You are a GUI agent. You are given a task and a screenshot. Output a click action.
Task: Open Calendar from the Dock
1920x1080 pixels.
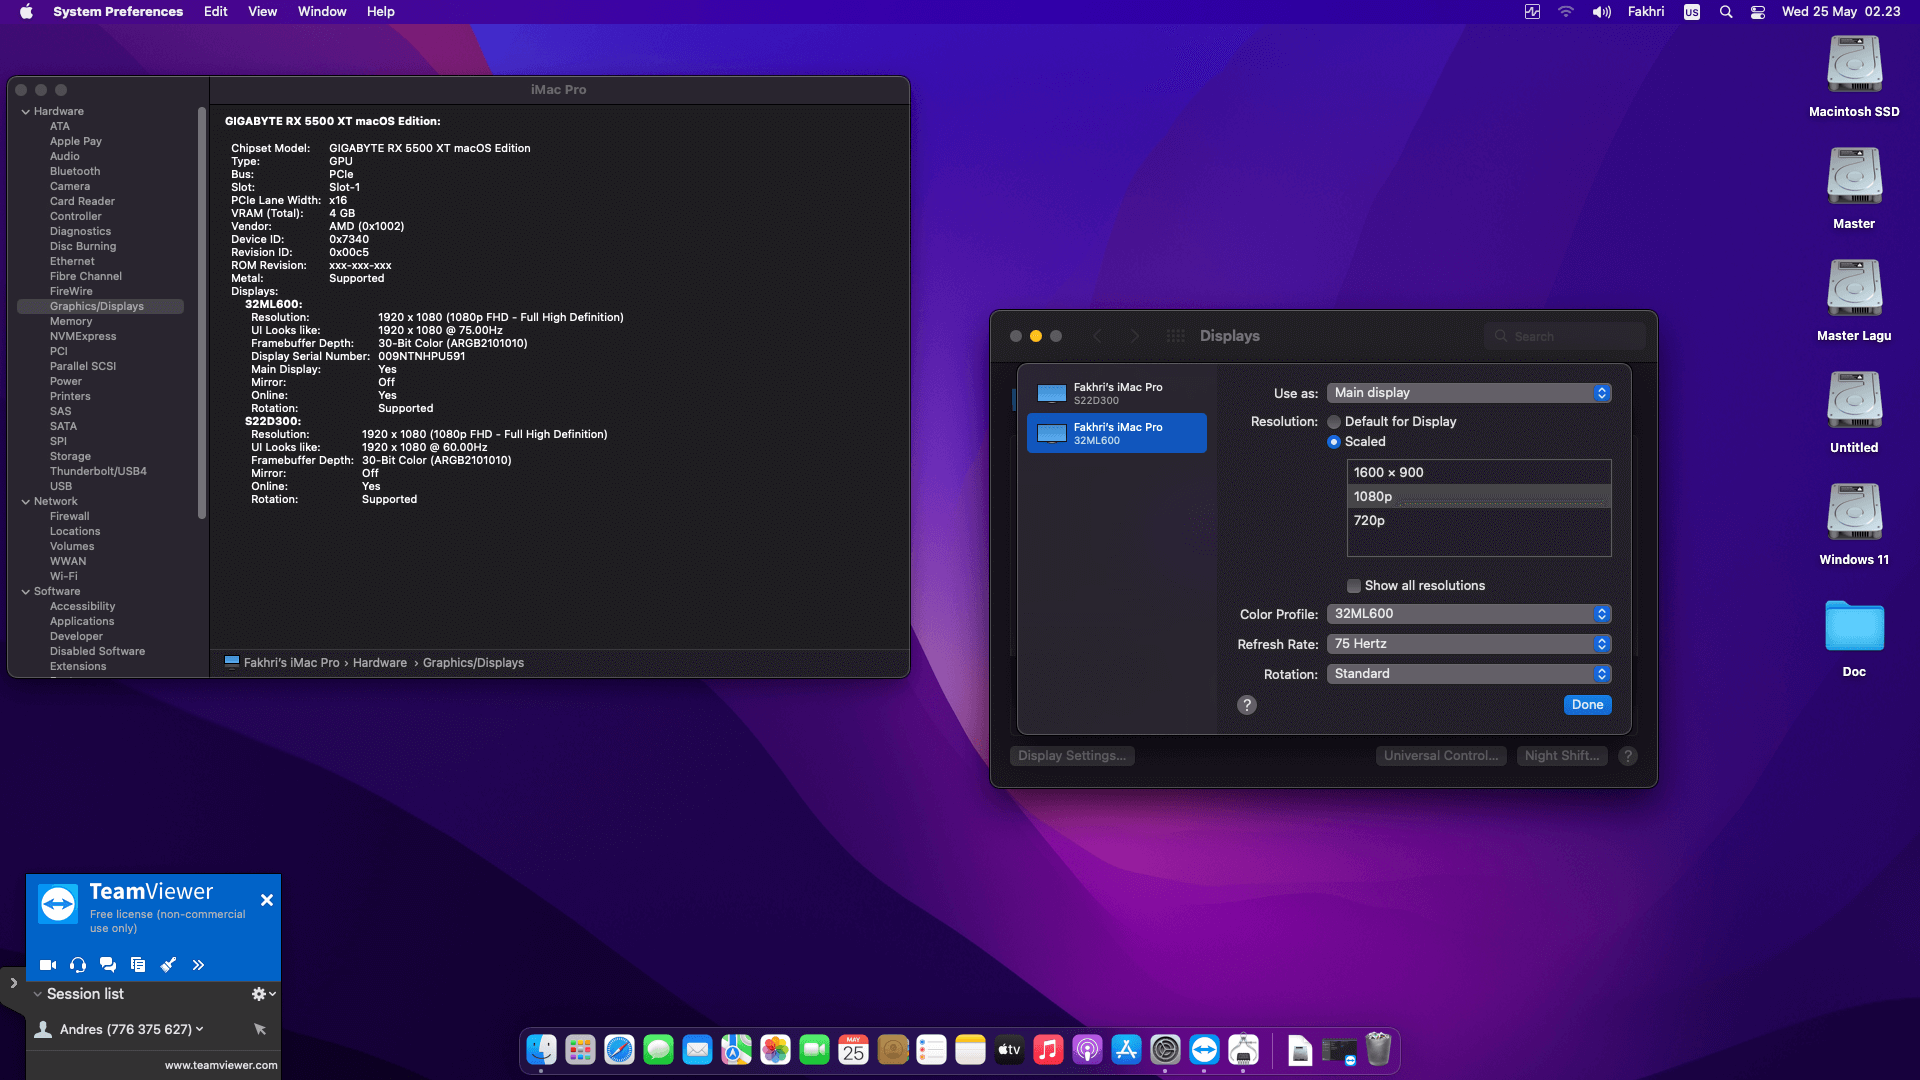[854, 1050]
